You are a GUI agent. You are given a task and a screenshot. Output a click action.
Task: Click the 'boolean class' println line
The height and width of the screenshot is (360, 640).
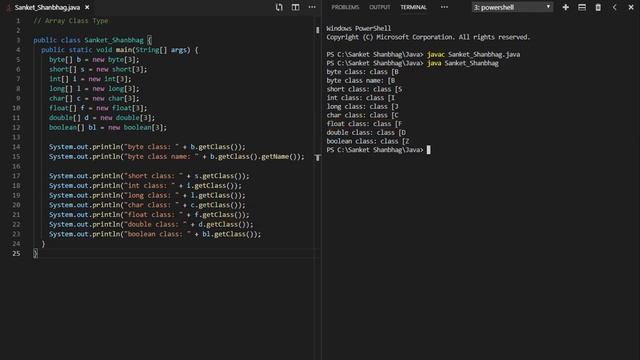(155, 234)
